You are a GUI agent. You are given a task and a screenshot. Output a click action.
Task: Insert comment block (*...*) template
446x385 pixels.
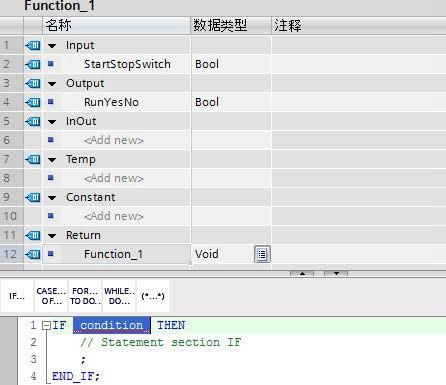tap(153, 296)
